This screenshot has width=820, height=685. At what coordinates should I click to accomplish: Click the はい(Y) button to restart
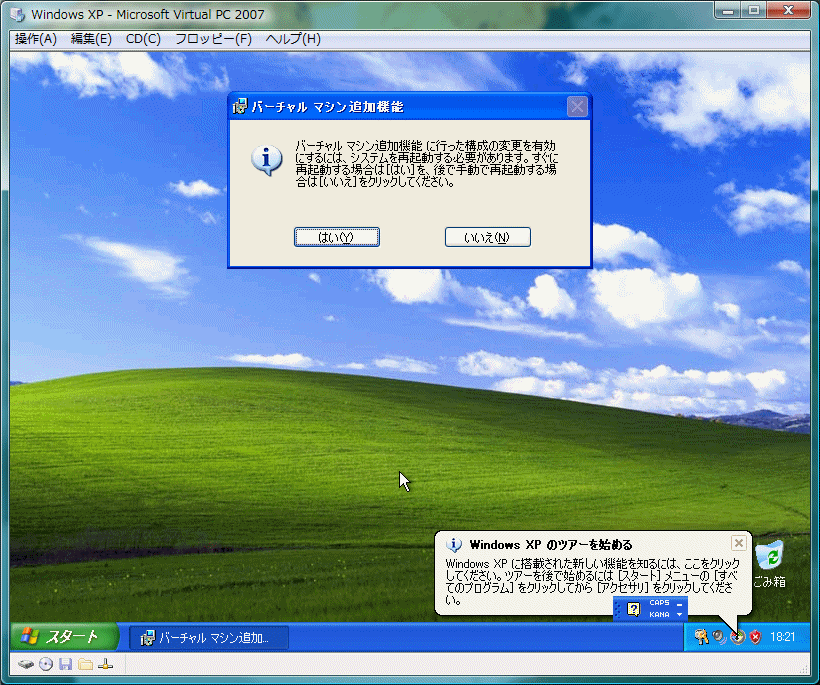[337, 237]
